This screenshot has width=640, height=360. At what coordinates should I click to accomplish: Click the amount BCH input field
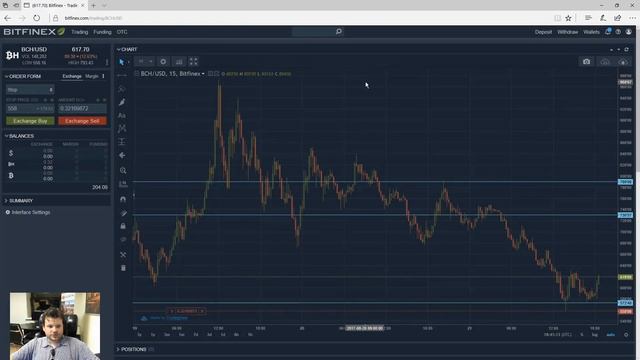(x=82, y=109)
